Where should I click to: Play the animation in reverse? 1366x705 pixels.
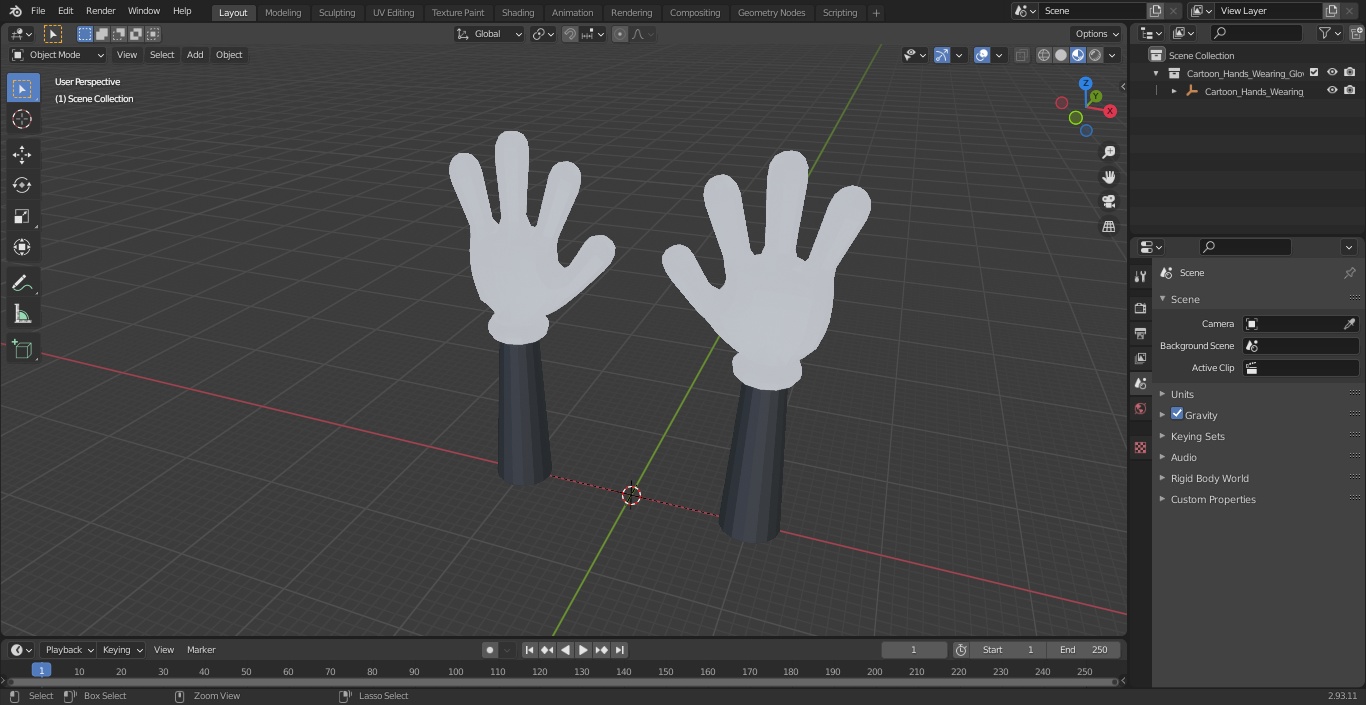coord(565,650)
